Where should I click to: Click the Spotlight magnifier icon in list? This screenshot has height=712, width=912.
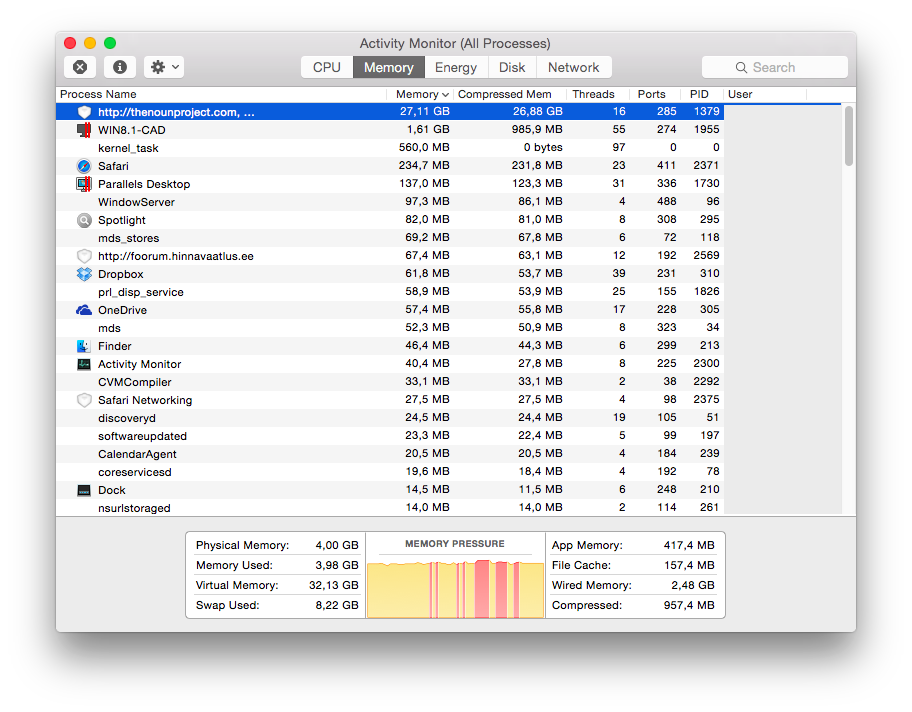84,220
